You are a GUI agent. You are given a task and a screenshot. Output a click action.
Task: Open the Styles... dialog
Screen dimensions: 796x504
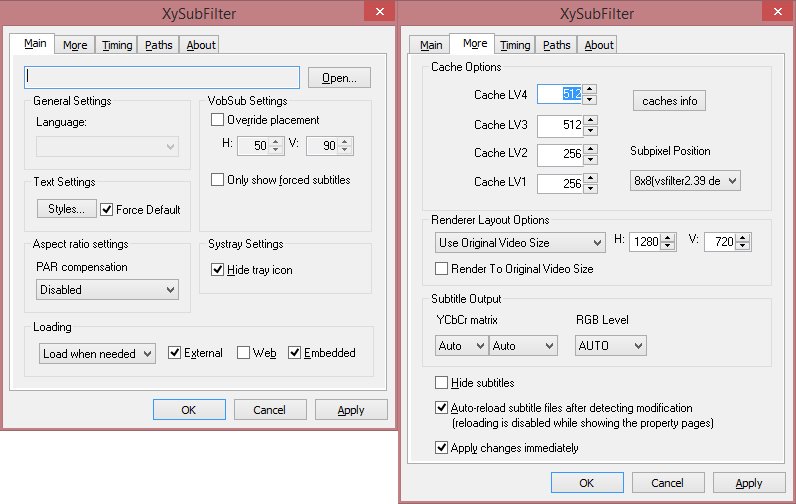[x=67, y=209]
